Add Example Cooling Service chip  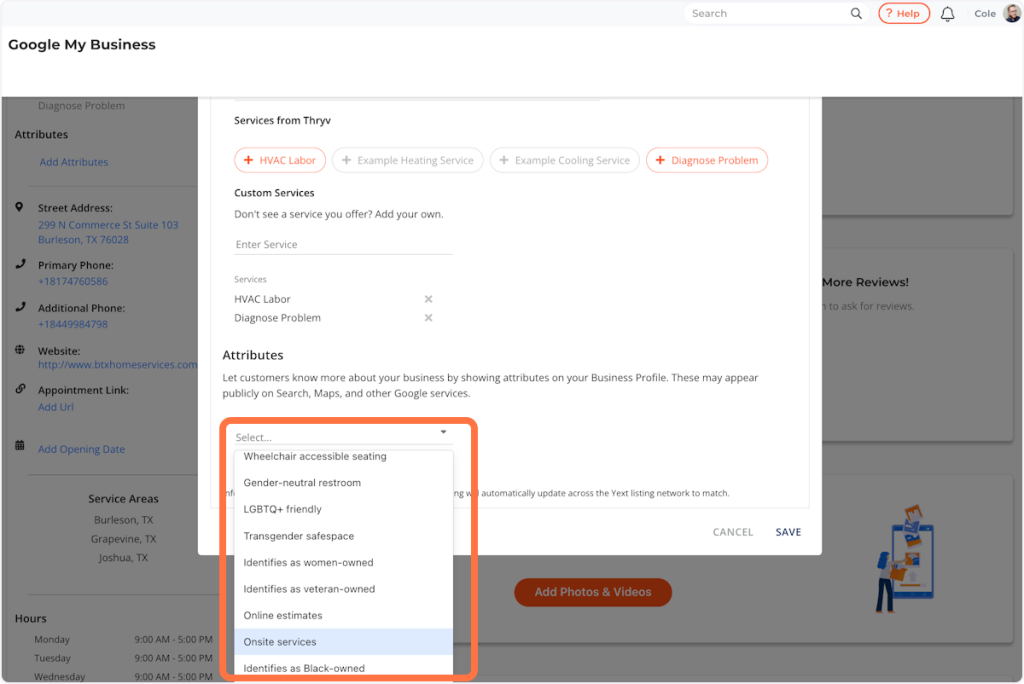564,160
